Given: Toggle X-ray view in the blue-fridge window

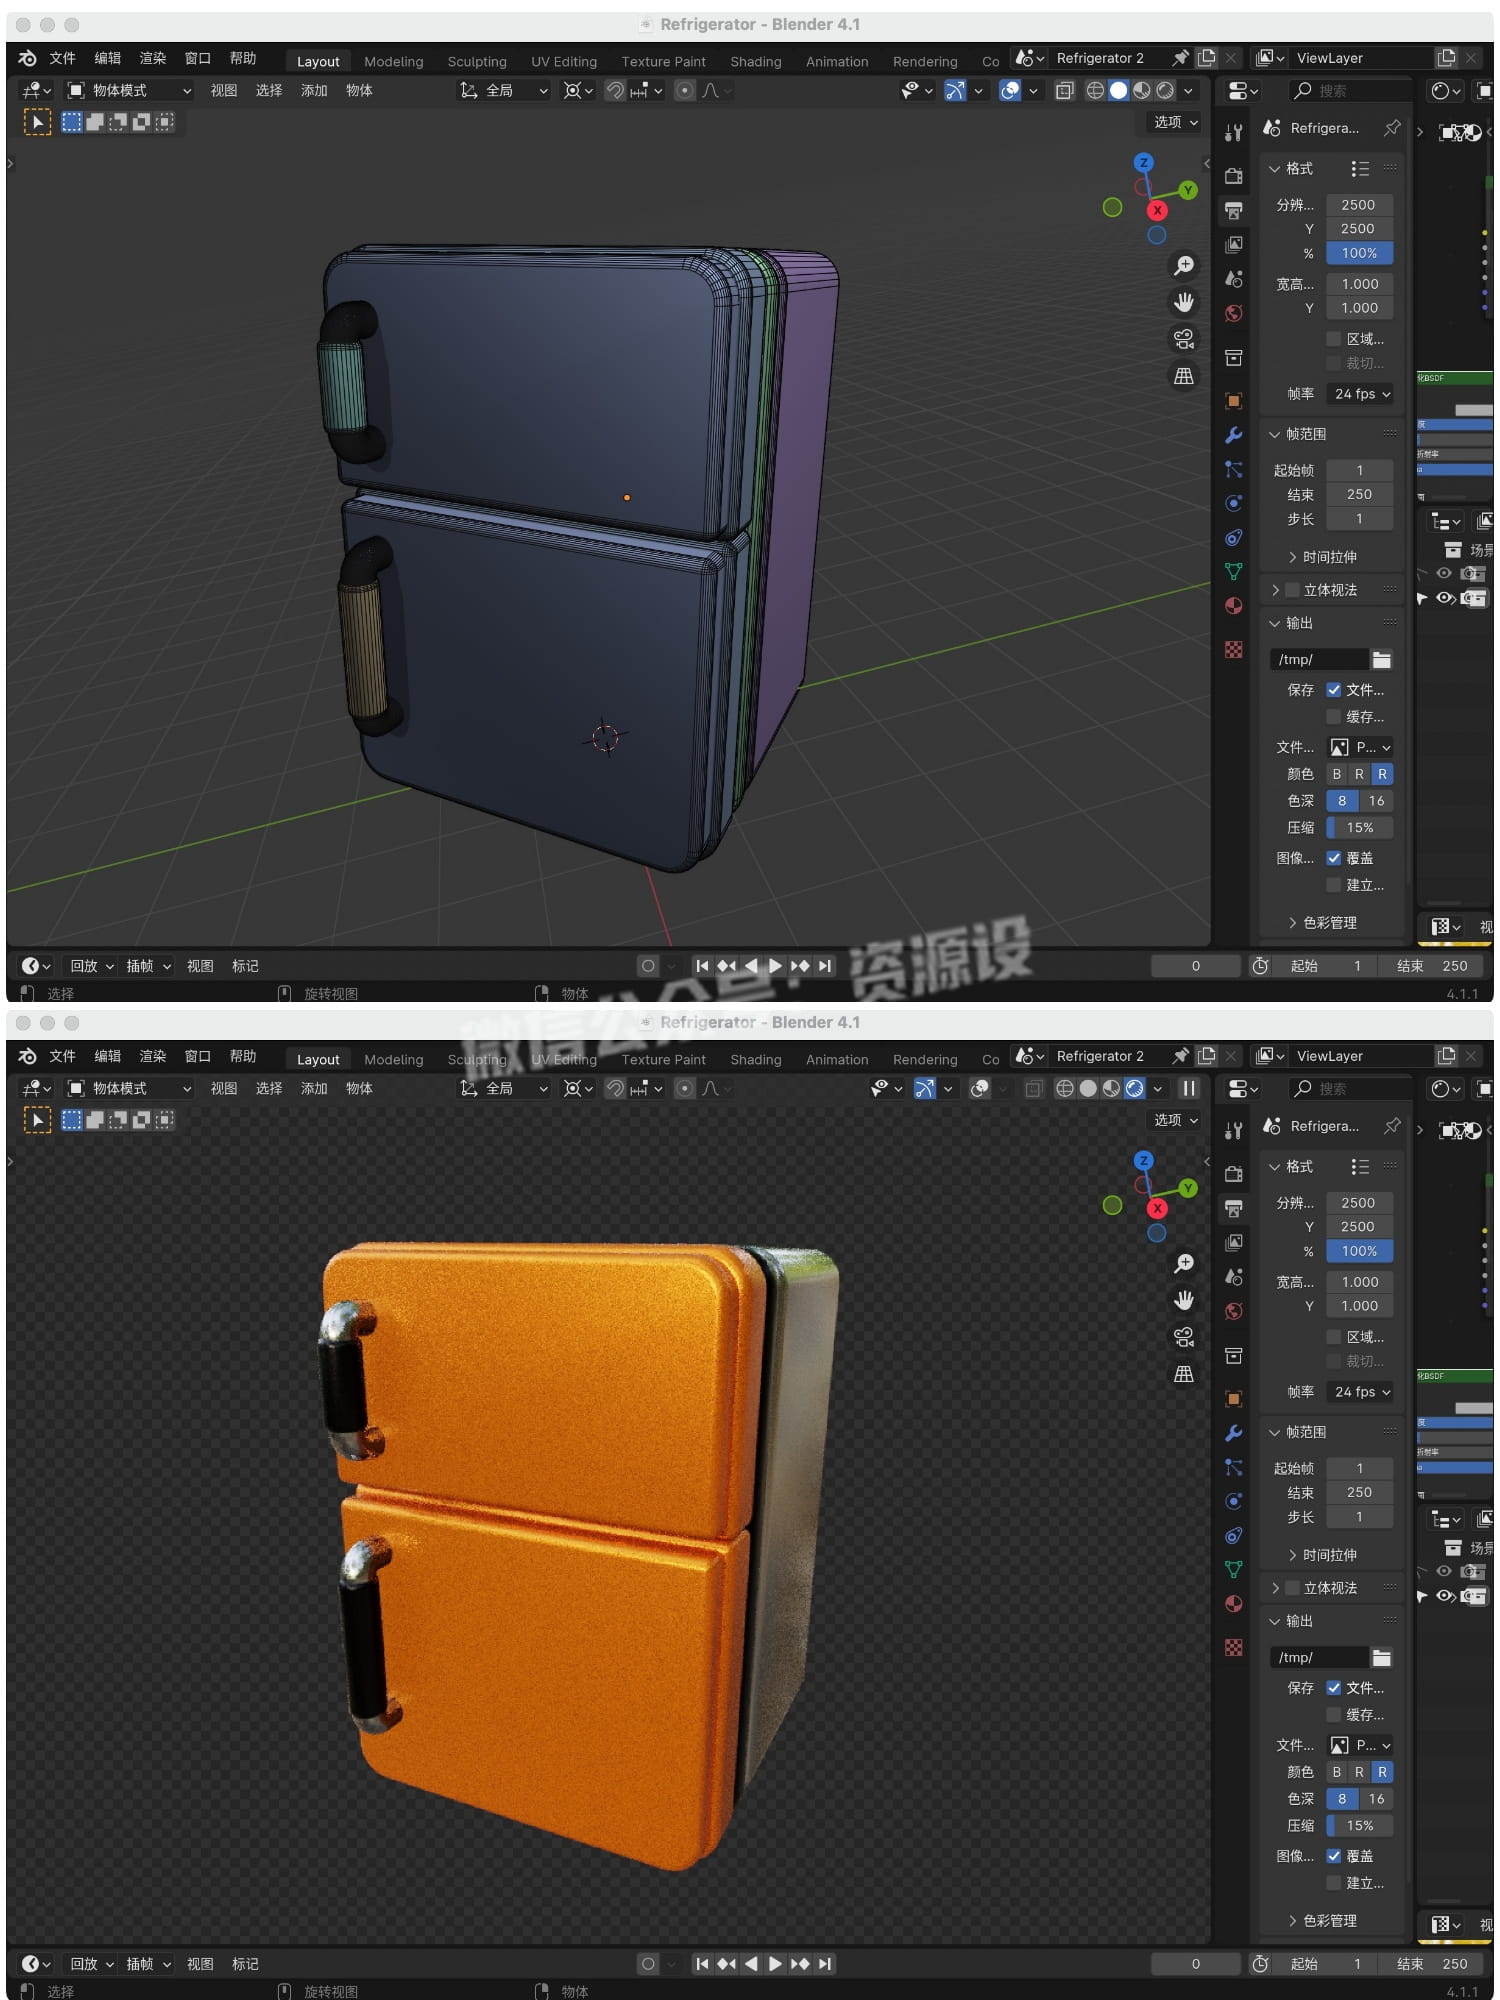Looking at the screenshot, I should [1065, 91].
